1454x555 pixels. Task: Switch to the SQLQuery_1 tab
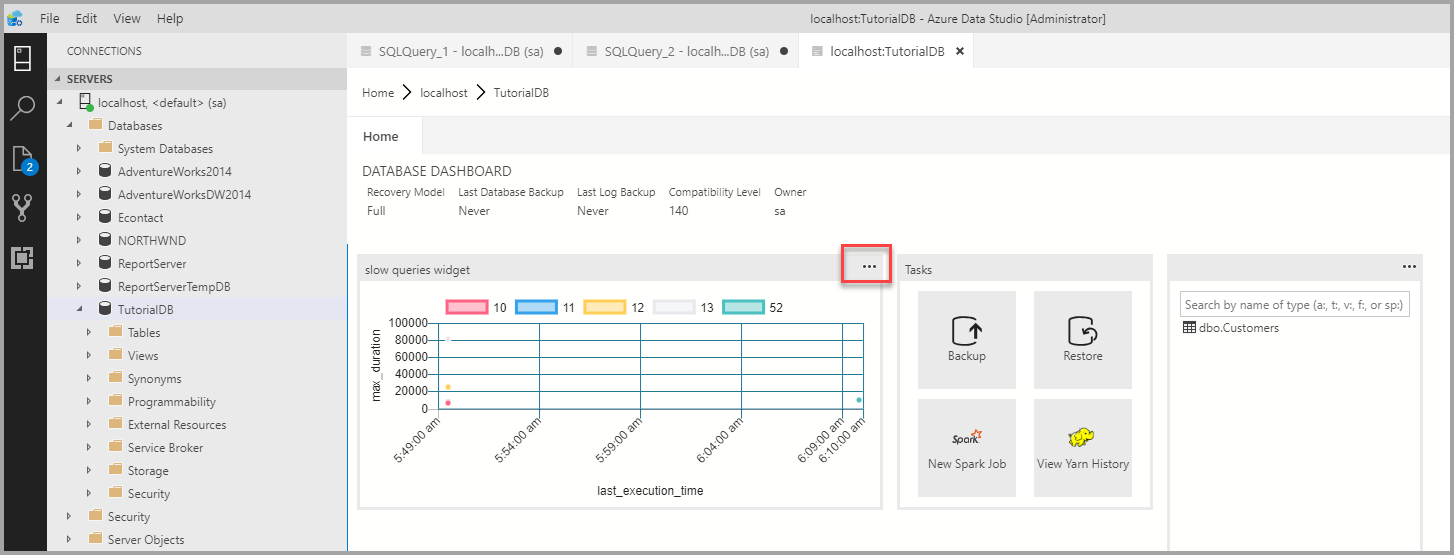click(457, 51)
